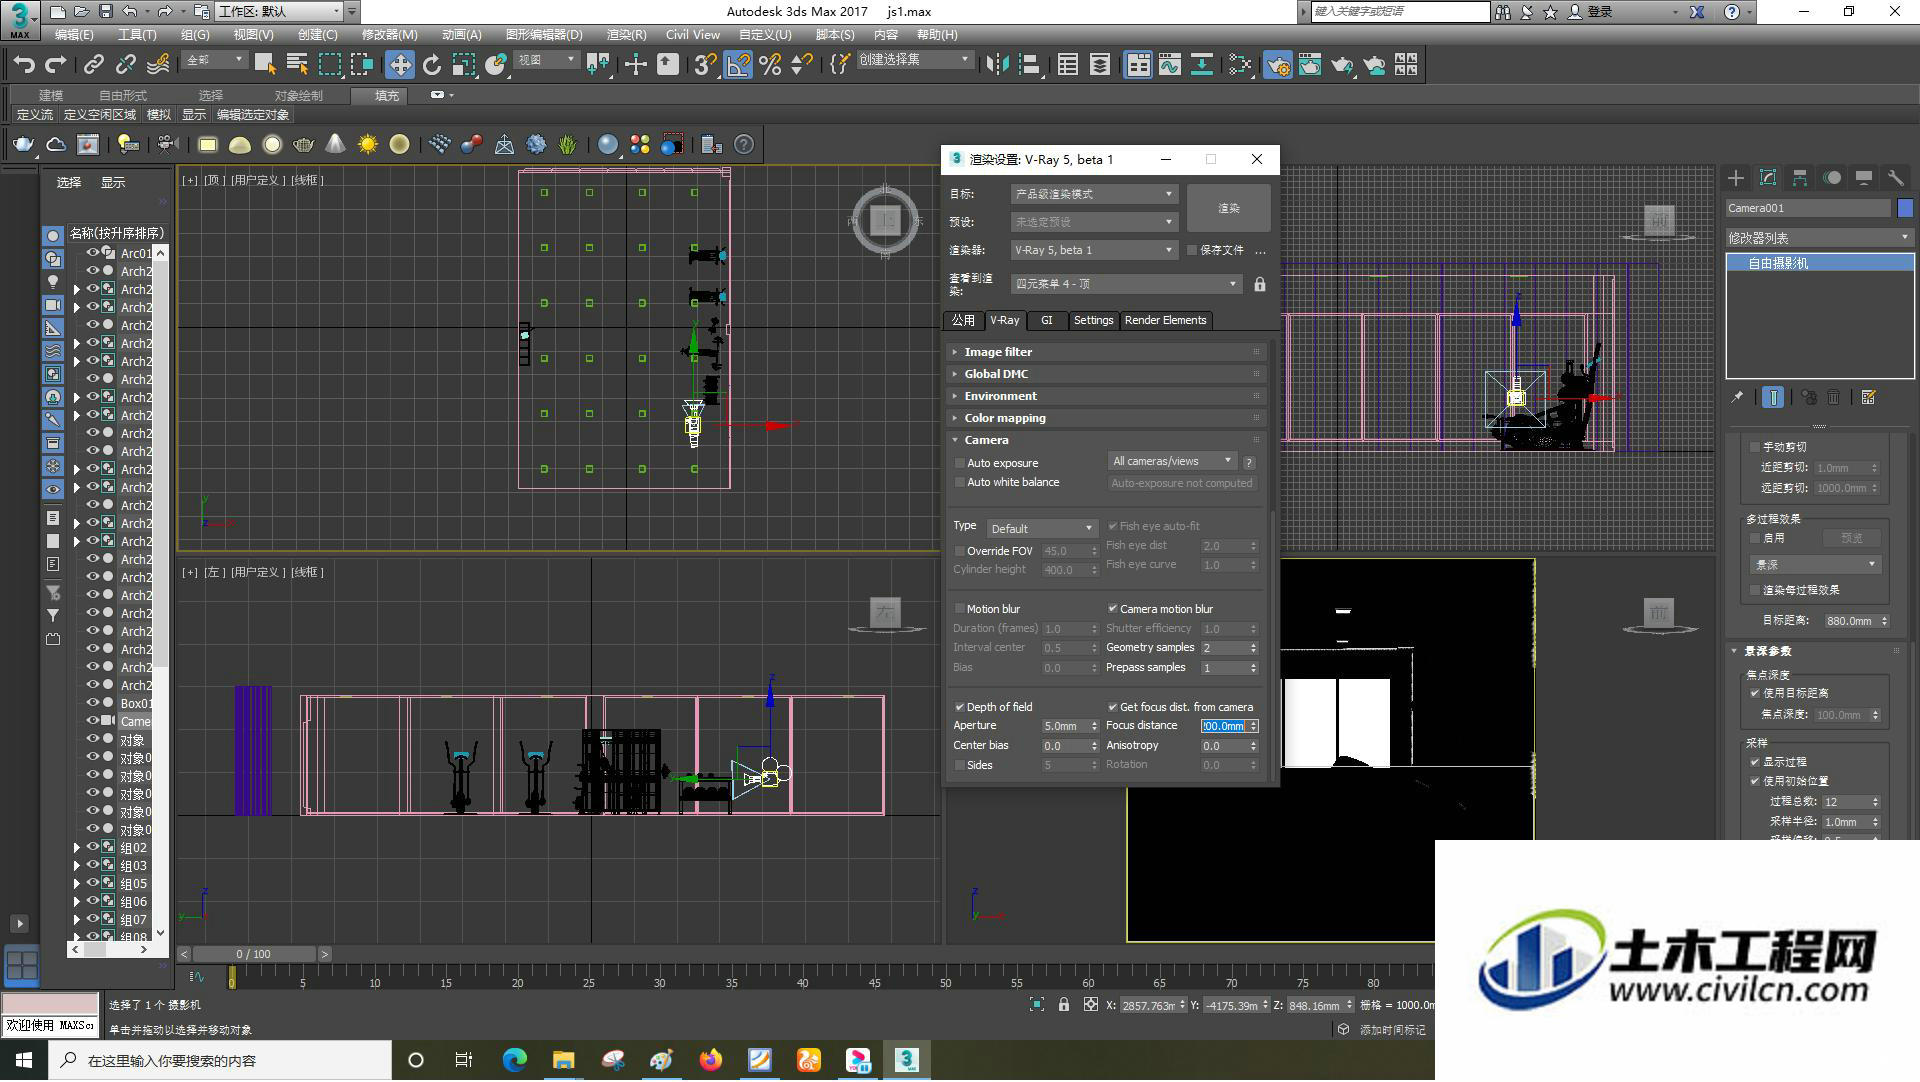Click the lock icon beside view dropdown

(x=1260, y=285)
